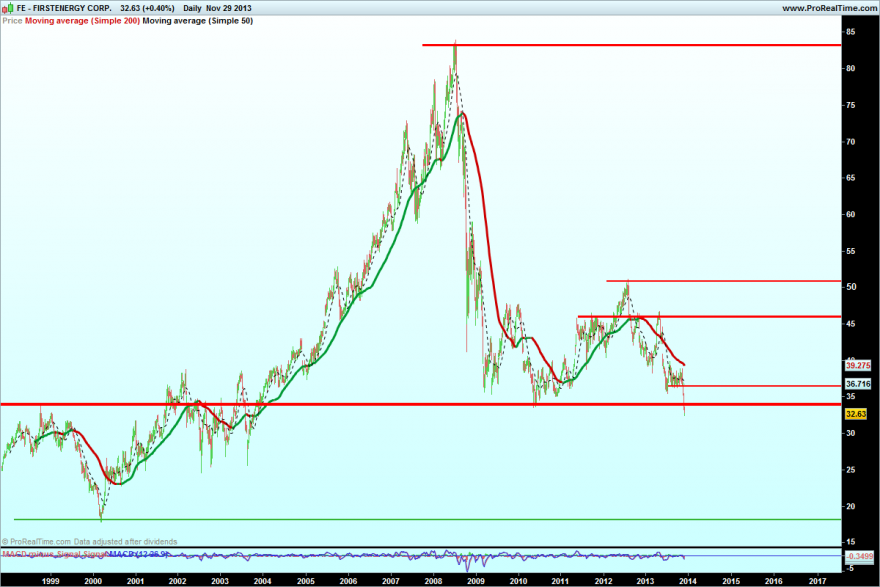Click the 32.63 (+0.40%) price readout
The height and width of the screenshot is (587, 880).
tap(147, 8)
